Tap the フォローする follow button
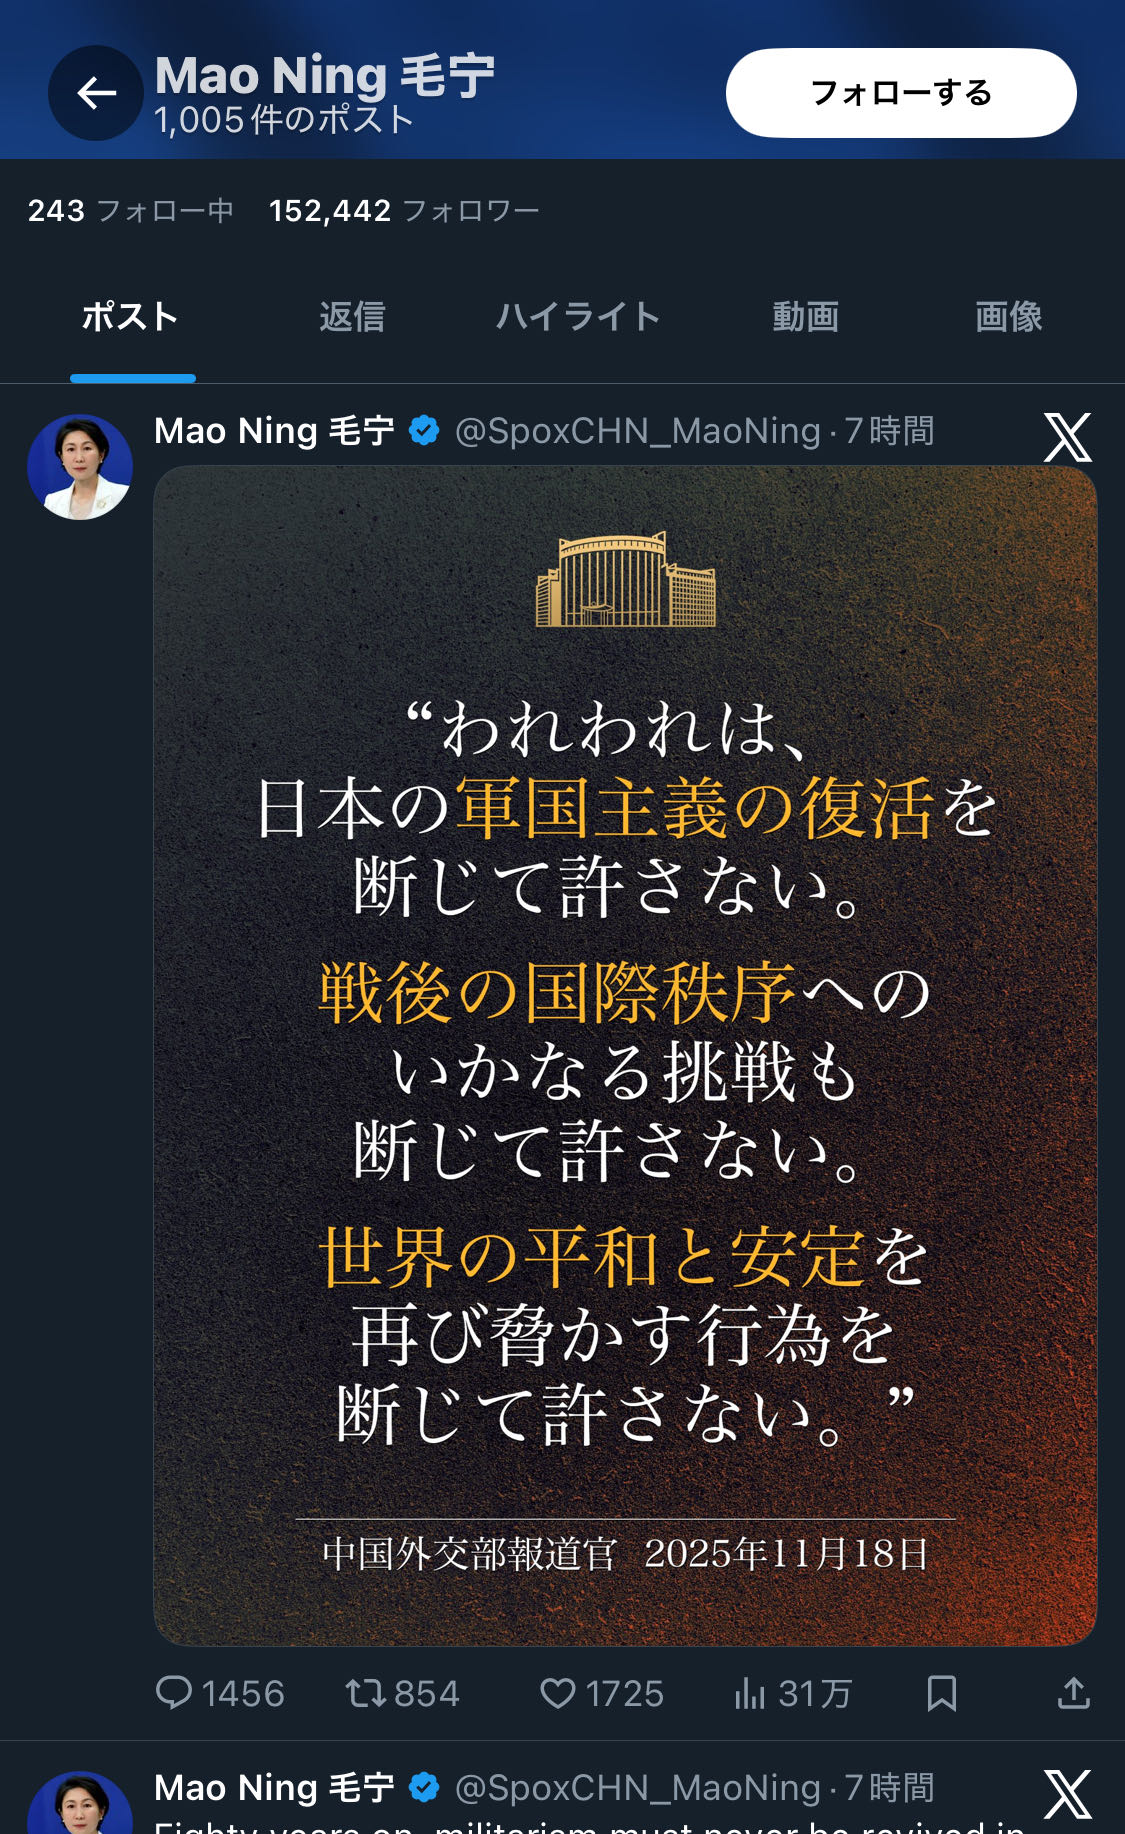Screen dimensions: 1125x1834 point(901,93)
